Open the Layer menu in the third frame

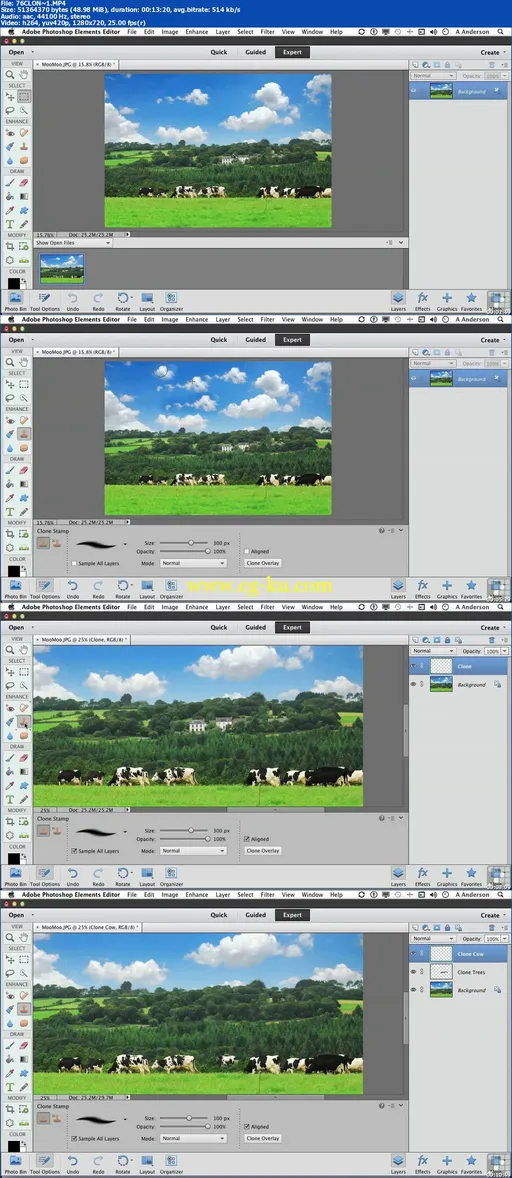tap(223, 607)
